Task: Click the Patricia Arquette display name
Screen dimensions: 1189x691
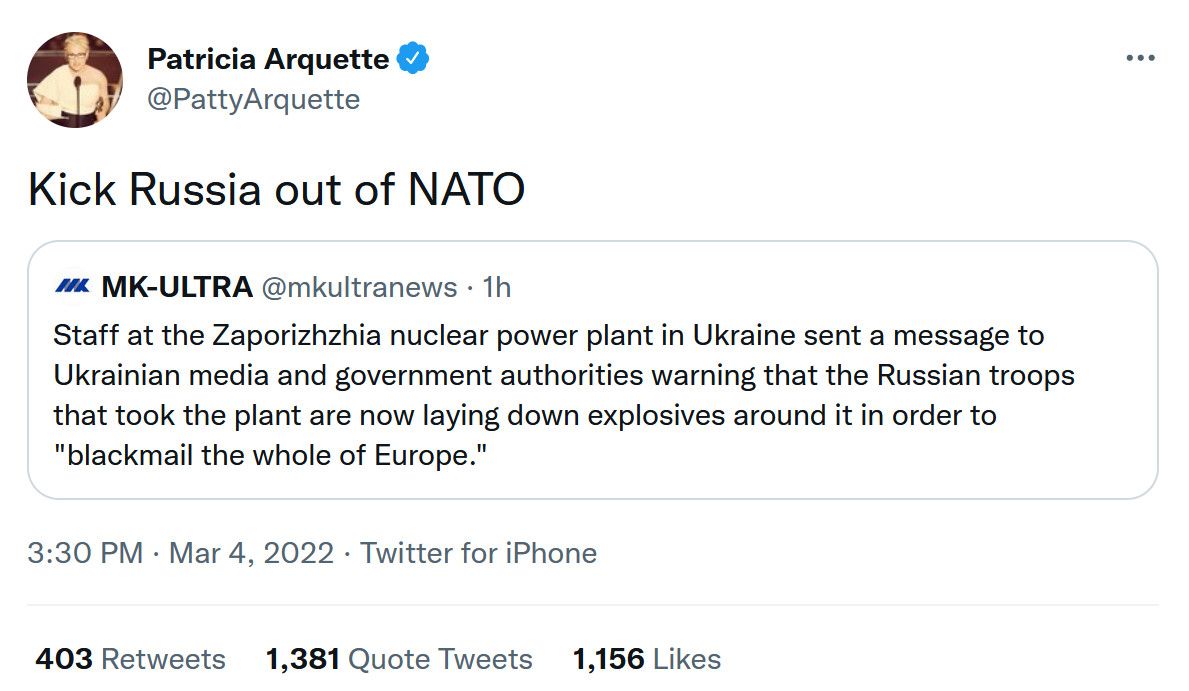Action: click(x=268, y=59)
